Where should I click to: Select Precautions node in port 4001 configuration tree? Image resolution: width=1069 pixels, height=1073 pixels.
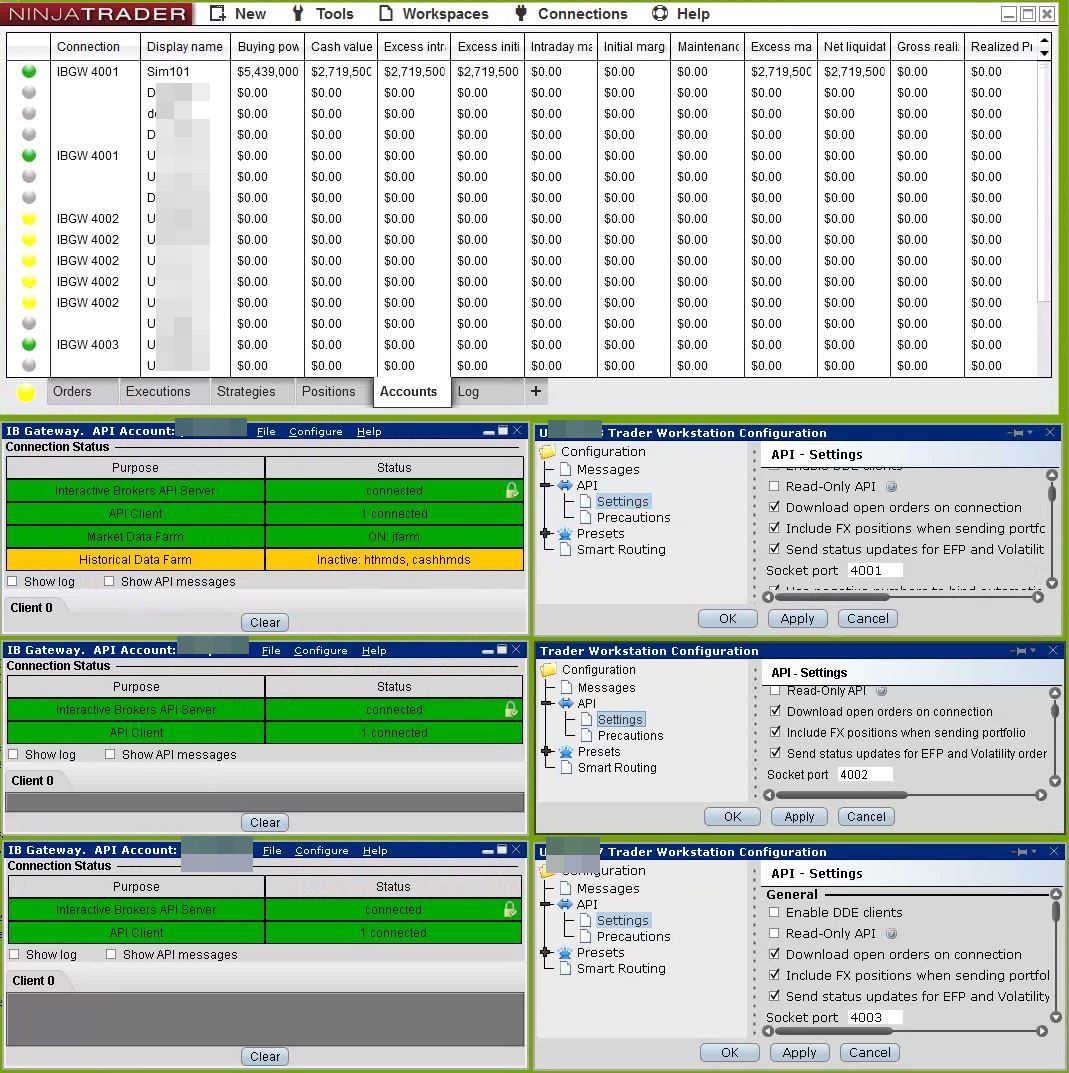633,517
